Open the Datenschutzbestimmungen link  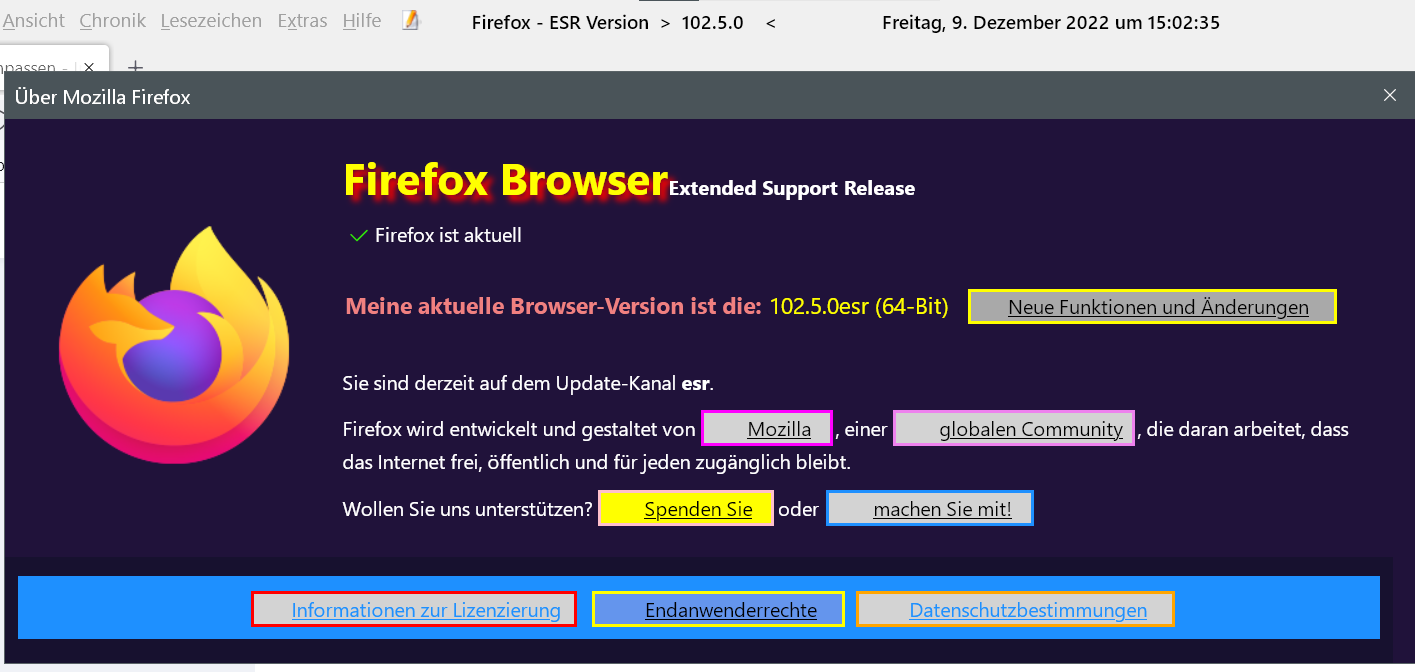[1015, 610]
